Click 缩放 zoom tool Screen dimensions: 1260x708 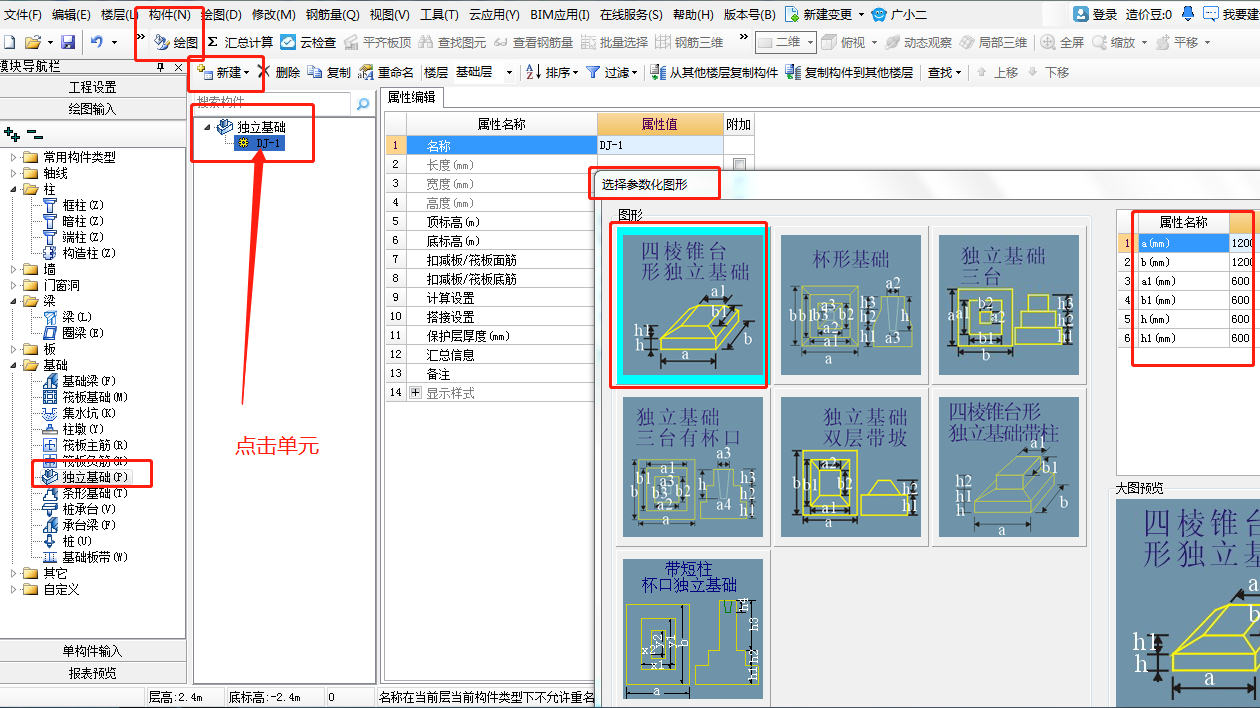click(x=1120, y=43)
